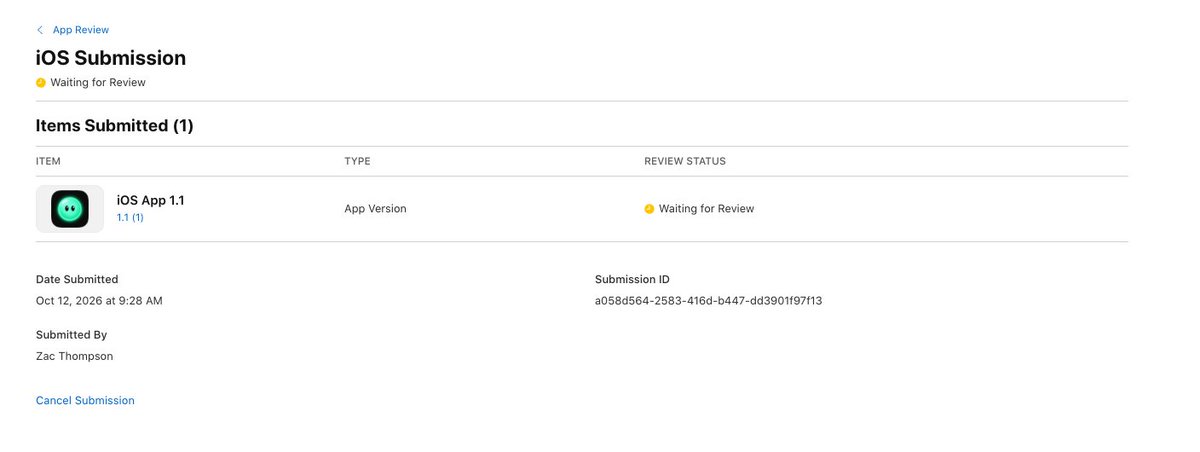Go back via App Review link
This screenshot has height=452, width=1200.
pyautogui.click(x=81, y=30)
